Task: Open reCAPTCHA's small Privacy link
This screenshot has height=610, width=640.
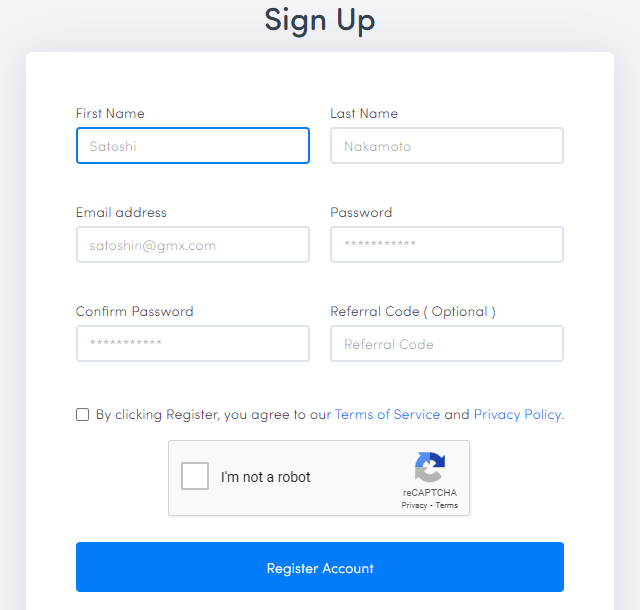Action: coord(414,505)
